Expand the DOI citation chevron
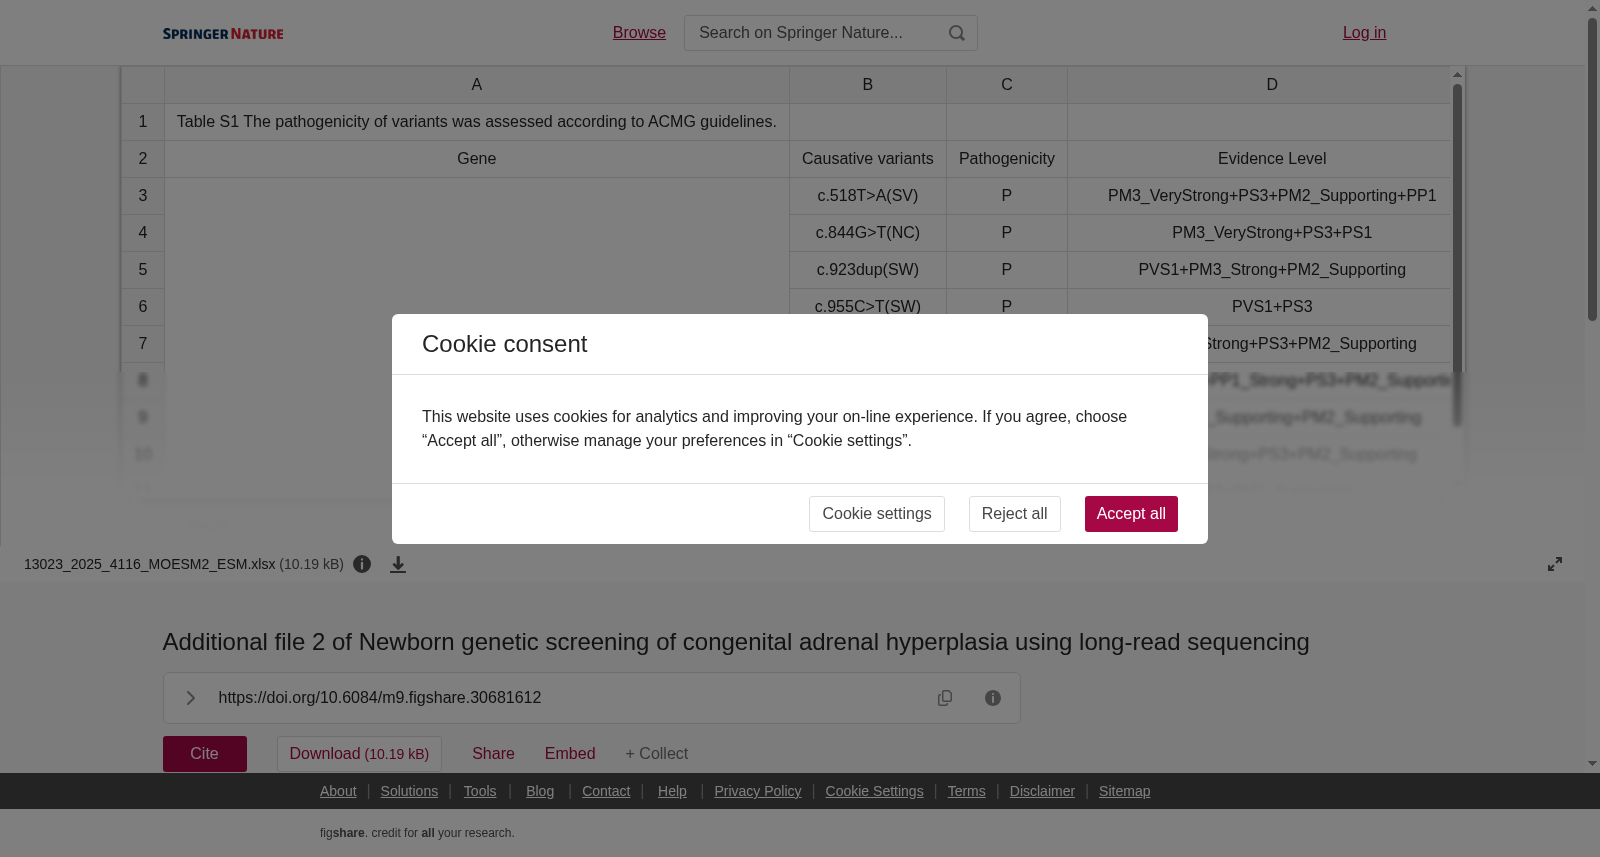 (190, 698)
